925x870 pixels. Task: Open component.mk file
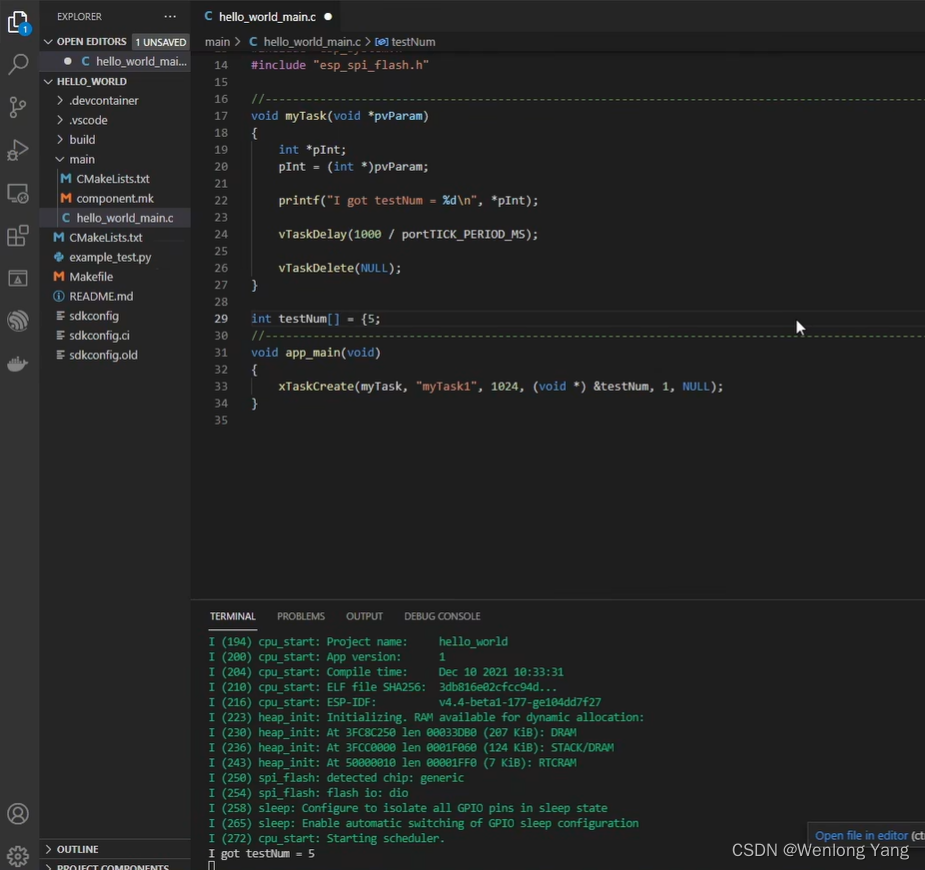115,198
